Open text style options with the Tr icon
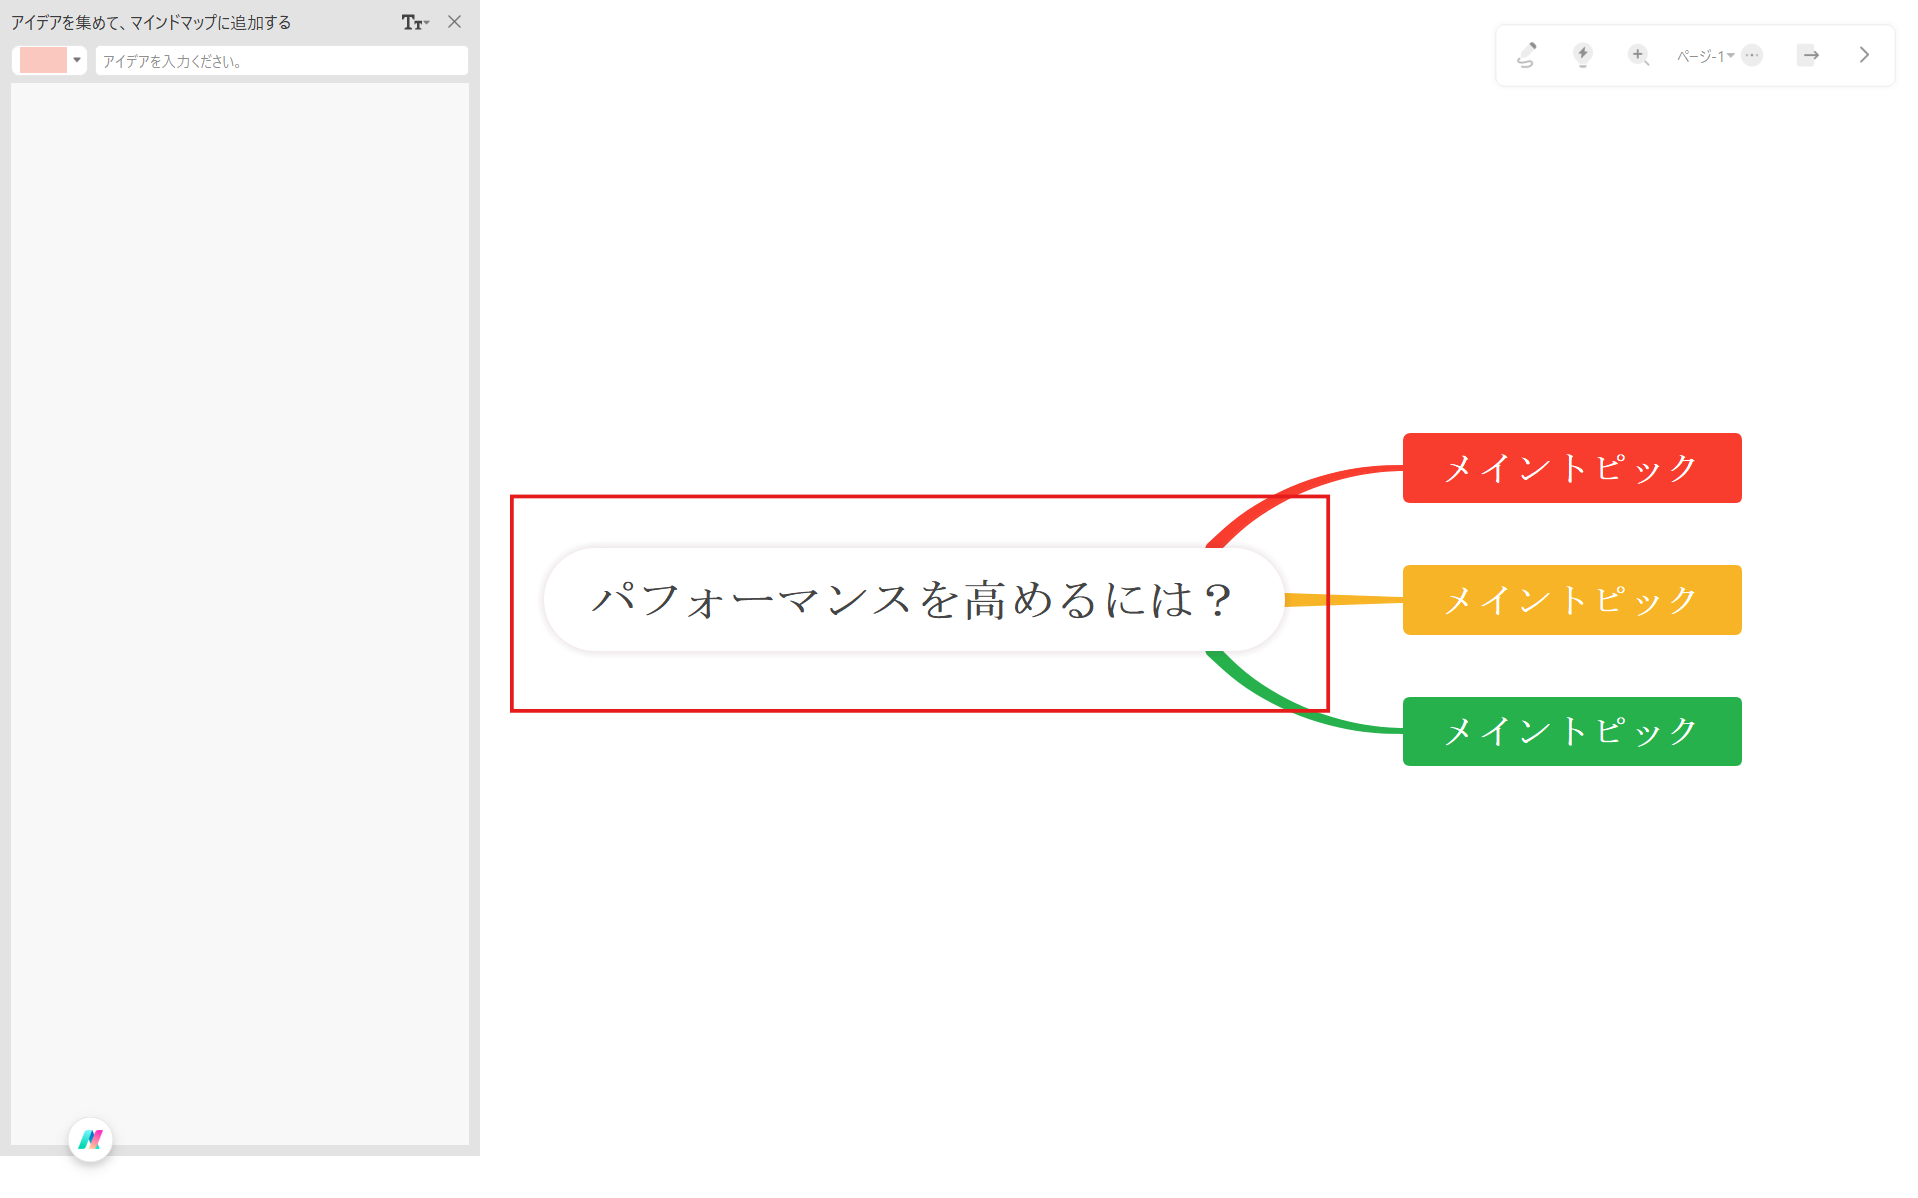The image size is (1918, 1198). [410, 21]
